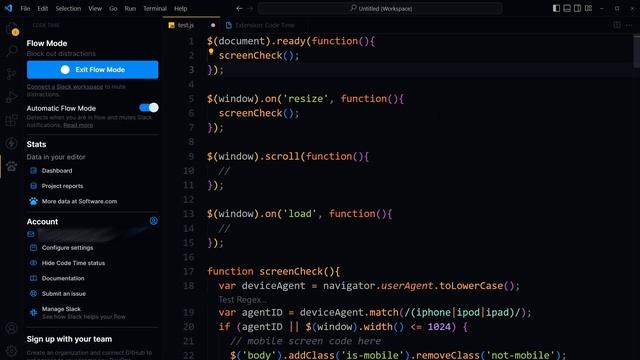Screen dimensions: 640x360
Task: Click the email envelope icon under Account
Action: pos(31,234)
